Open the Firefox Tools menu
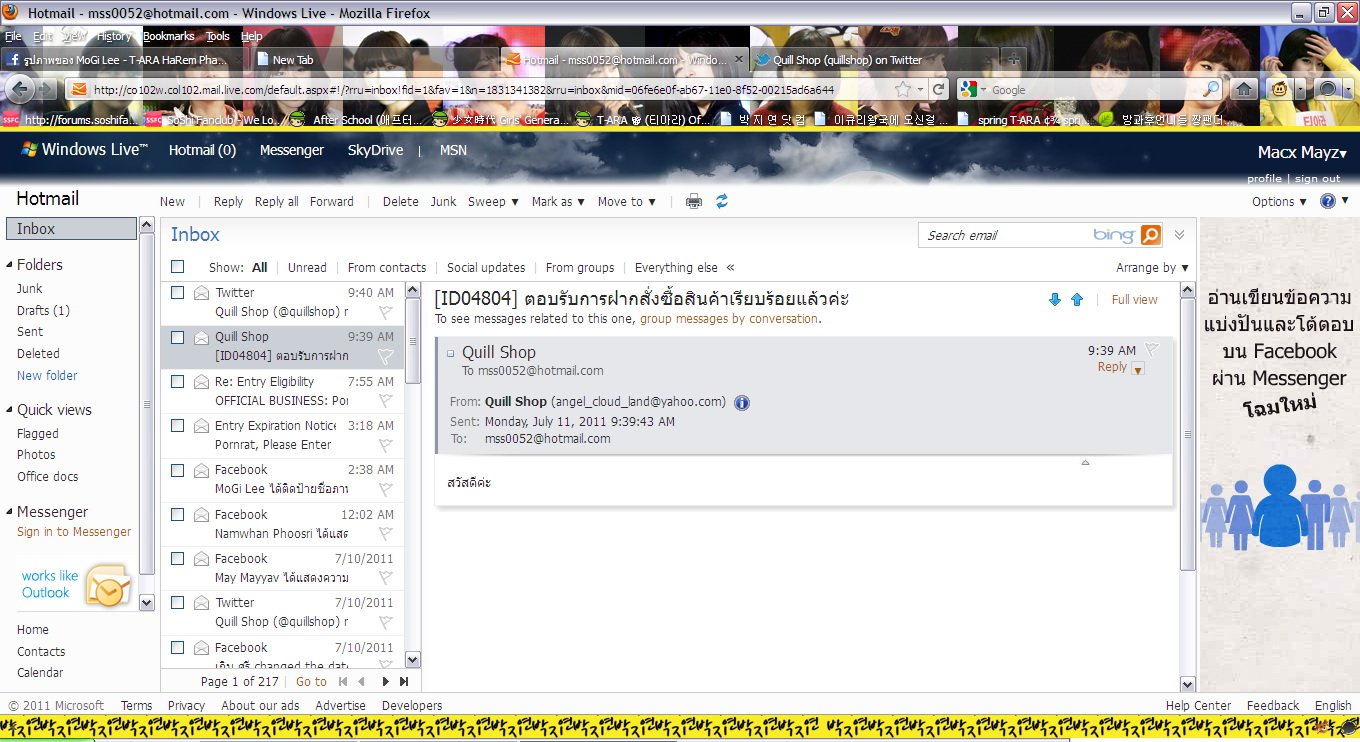This screenshot has width=1360, height=742. pos(218,36)
